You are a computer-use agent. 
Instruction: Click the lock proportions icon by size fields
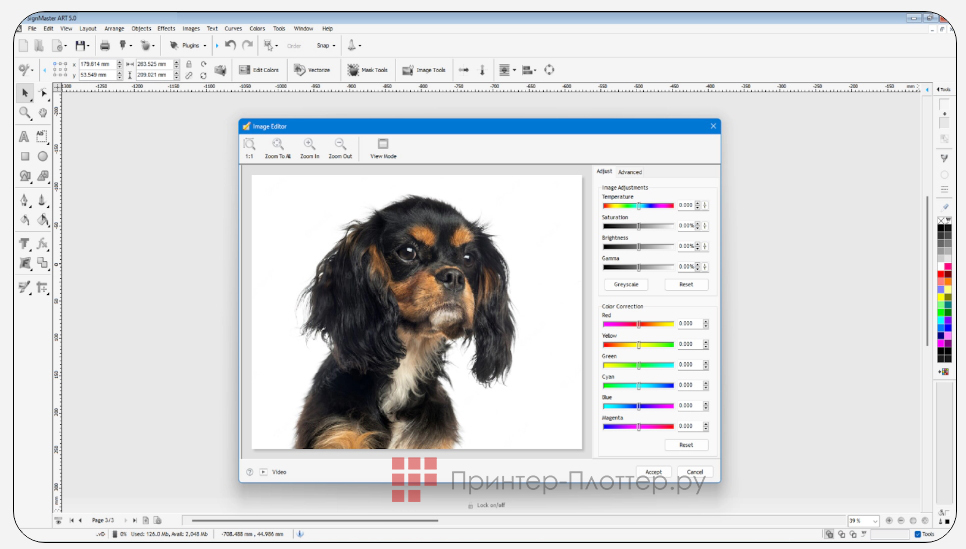click(189, 64)
